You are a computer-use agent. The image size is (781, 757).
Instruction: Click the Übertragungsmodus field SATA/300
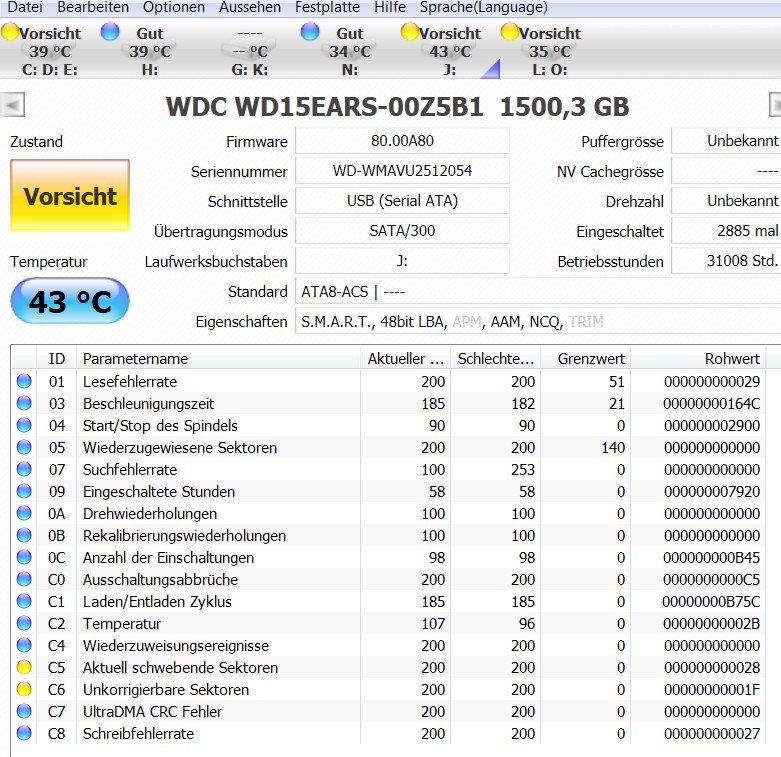coord(402,231)
